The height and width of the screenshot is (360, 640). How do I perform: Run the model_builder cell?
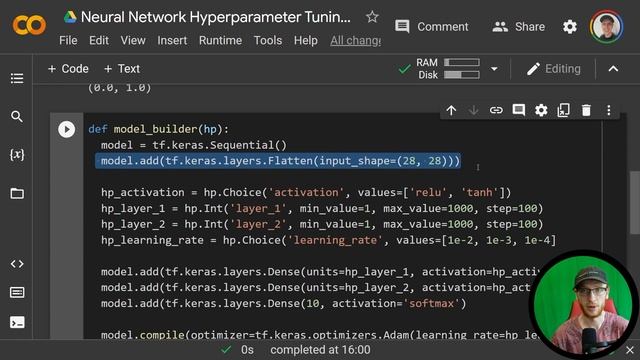tap(67, 129)
